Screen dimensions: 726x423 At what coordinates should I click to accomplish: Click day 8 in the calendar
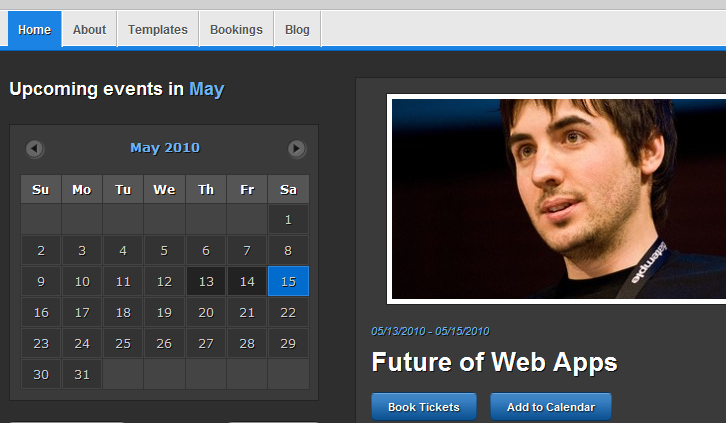[x=288, y=250]
